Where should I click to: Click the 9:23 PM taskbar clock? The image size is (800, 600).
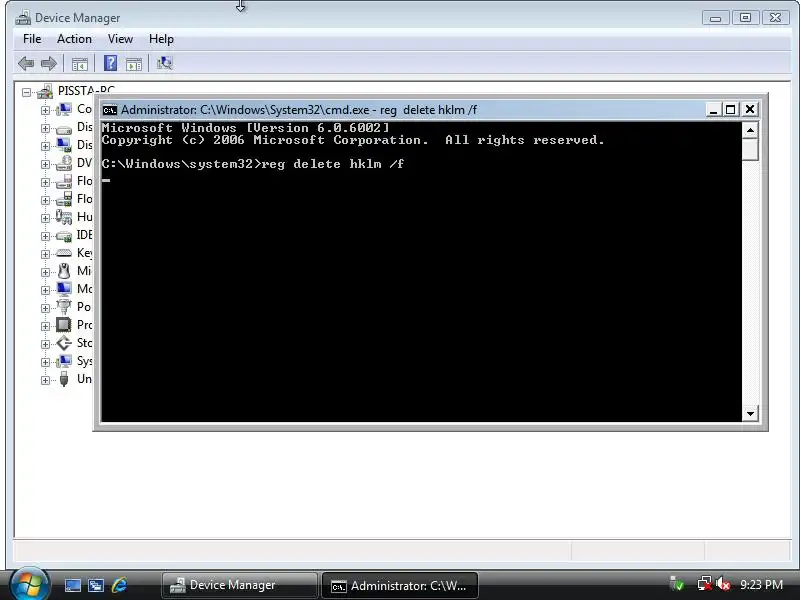coord(761,584)
